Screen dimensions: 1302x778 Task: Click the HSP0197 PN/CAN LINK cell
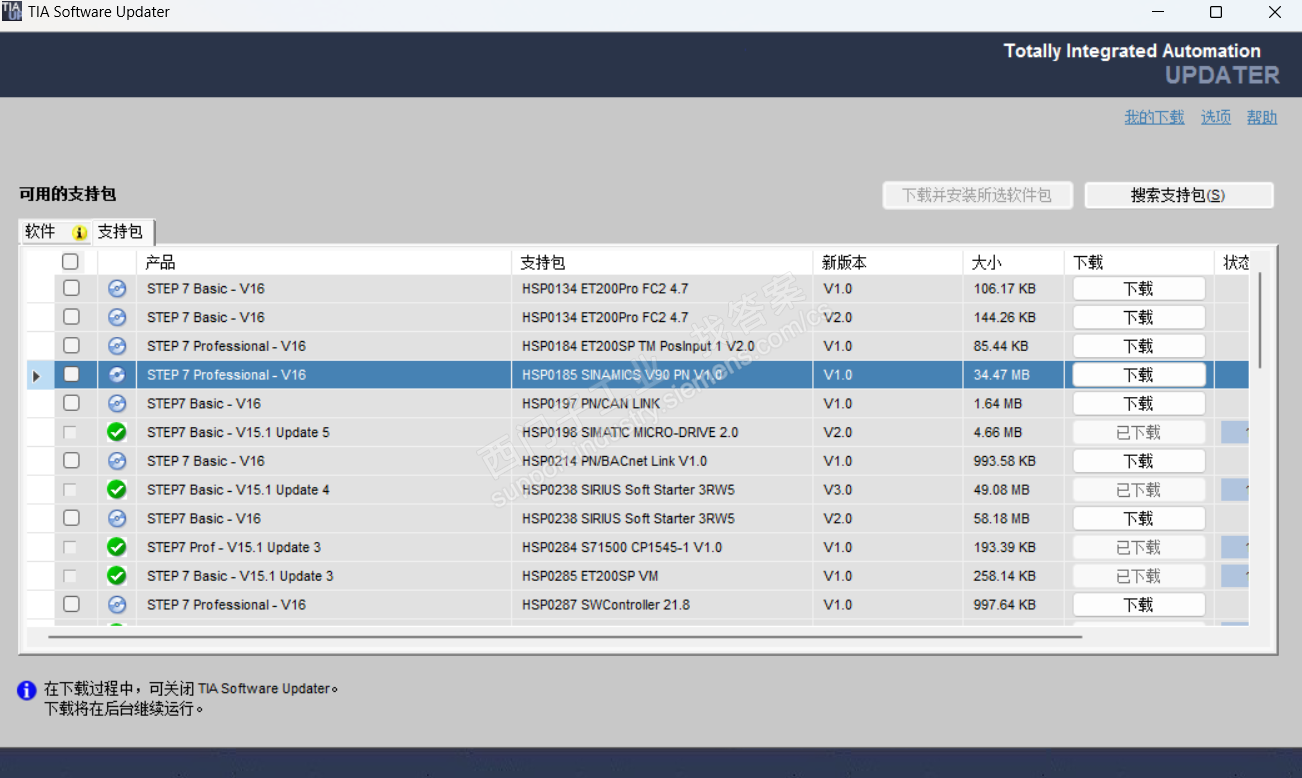point(662,404)
